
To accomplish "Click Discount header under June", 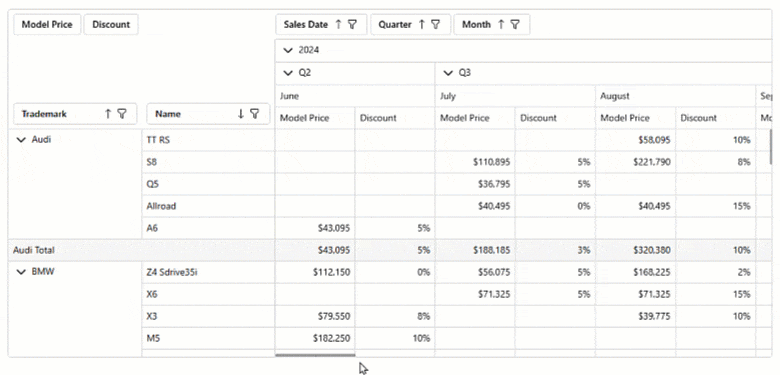I will pos(395,118).
